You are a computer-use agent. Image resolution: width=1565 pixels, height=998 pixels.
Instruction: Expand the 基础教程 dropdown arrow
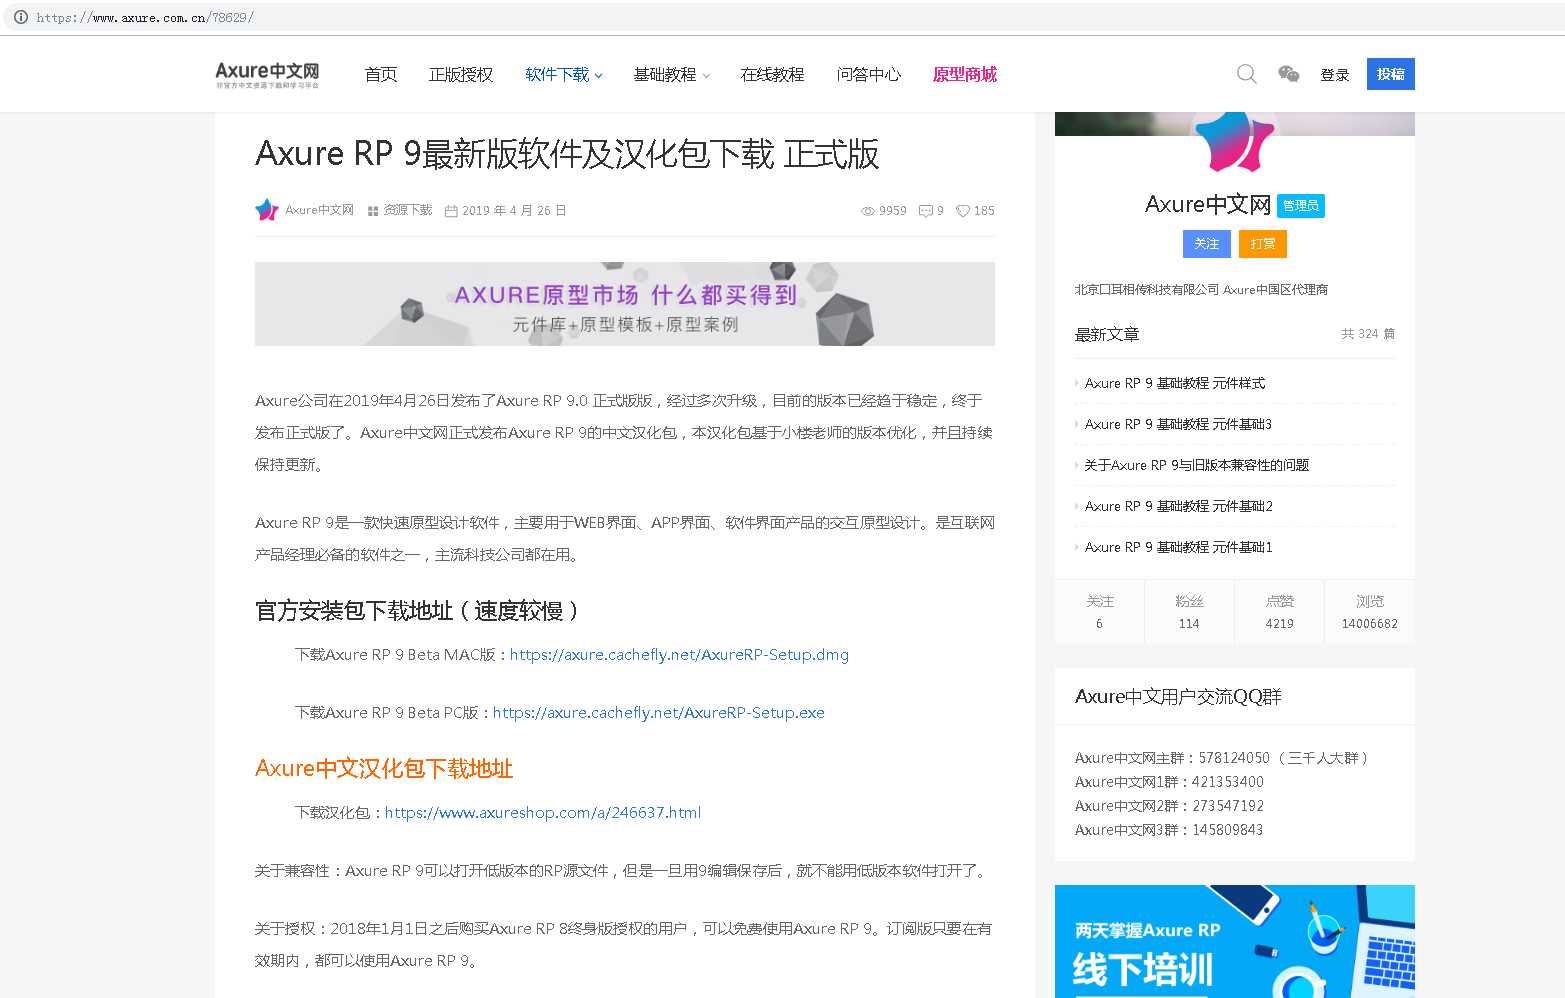coord(706,75)
